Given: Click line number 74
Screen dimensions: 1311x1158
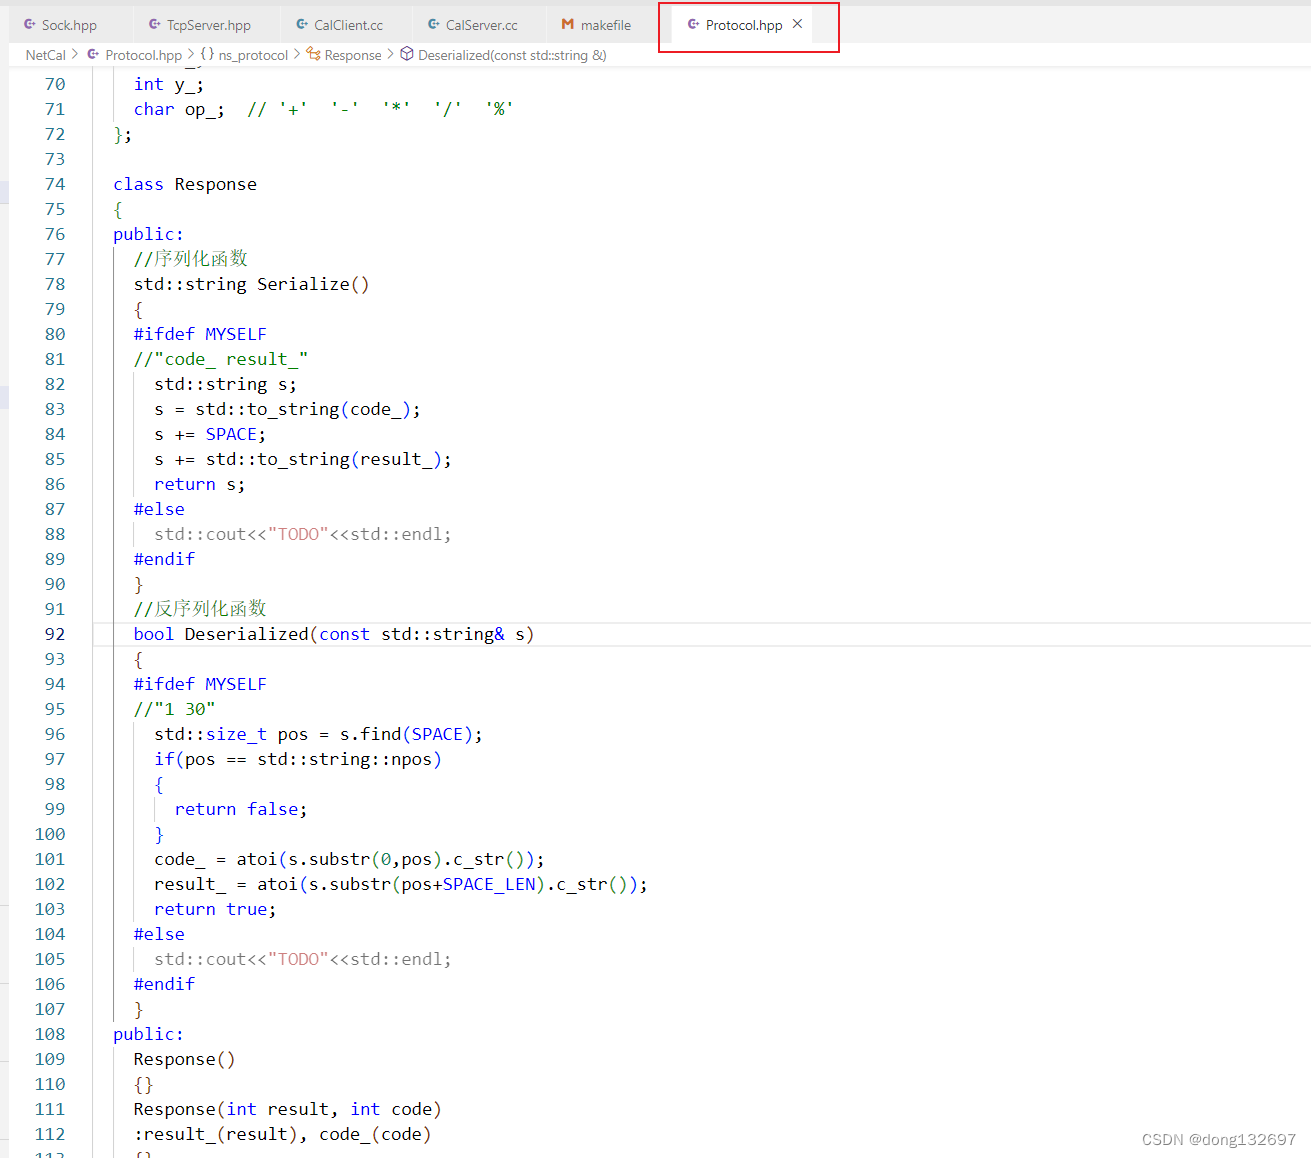Looking at the screenshot, I should (55, 184).
